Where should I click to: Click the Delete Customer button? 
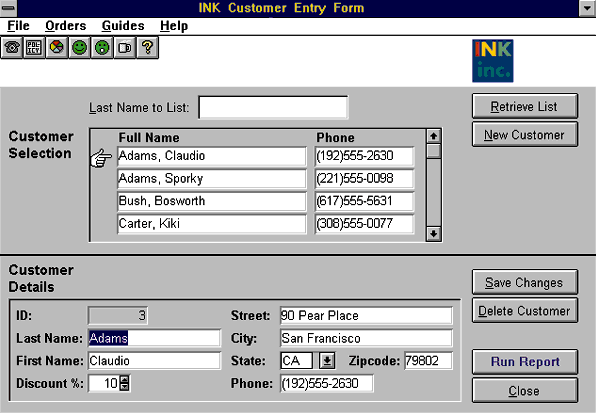click(525, 311)
